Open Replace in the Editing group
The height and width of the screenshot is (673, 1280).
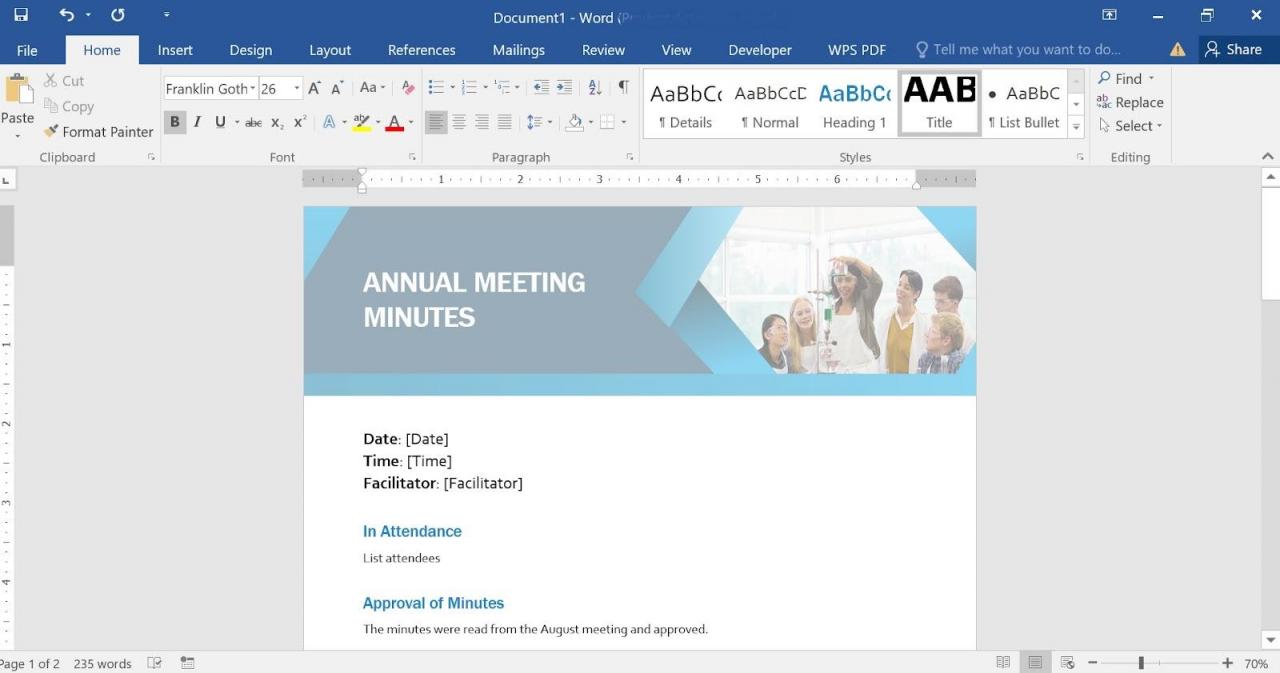[x=1131, y=102]
